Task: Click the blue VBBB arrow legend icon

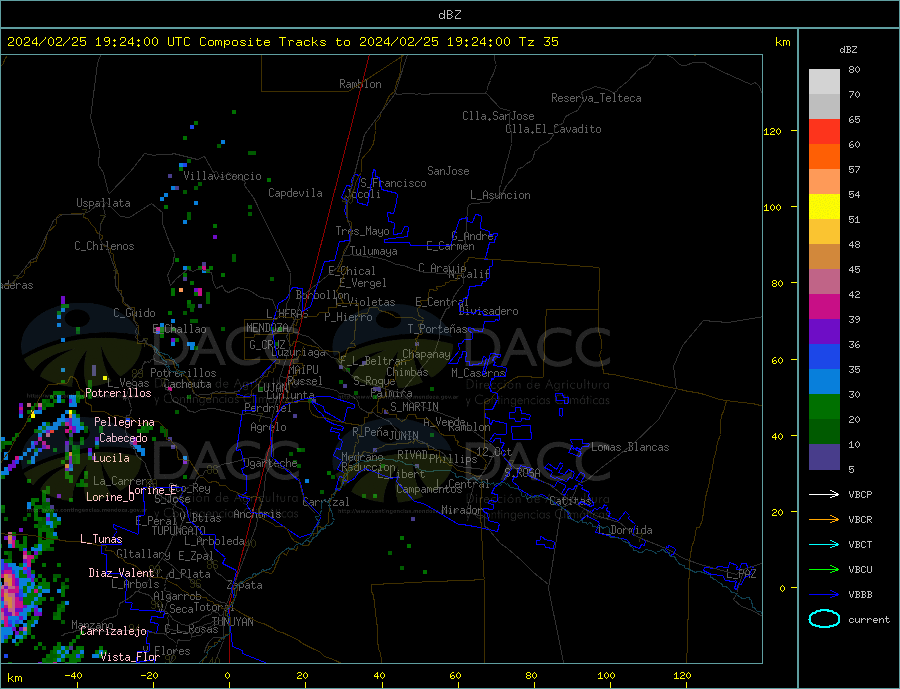Action: [824, 594]
